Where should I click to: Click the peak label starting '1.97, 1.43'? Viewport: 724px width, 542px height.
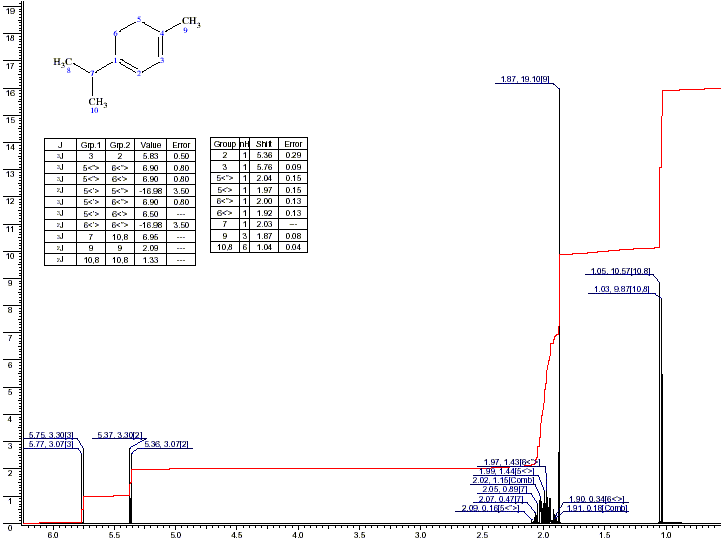click(511, 462)
